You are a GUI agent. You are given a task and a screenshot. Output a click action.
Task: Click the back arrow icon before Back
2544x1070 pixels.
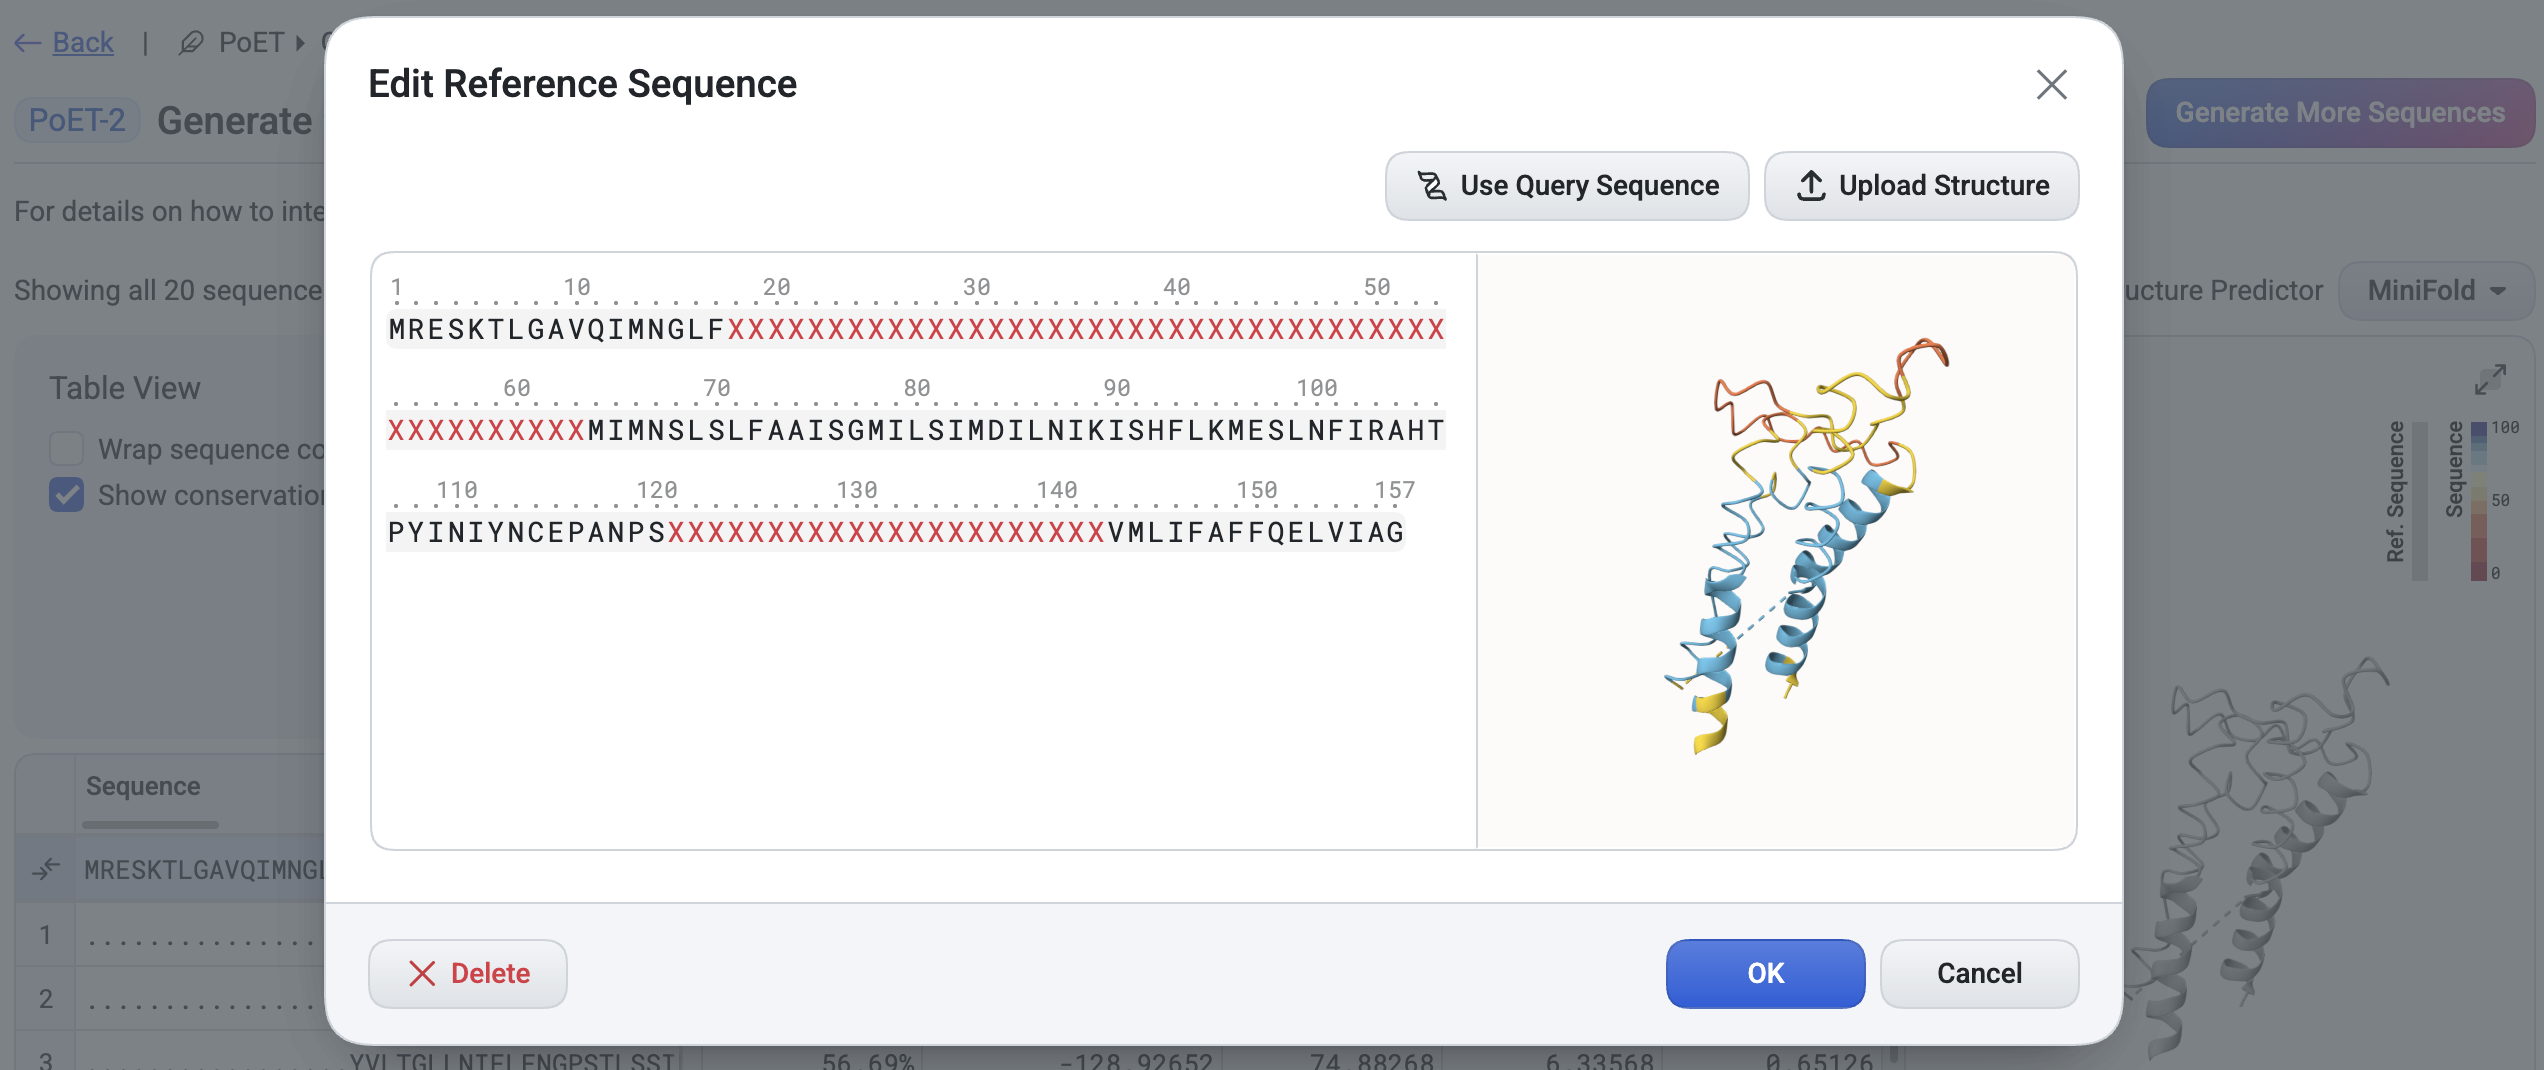coord(27,42)
